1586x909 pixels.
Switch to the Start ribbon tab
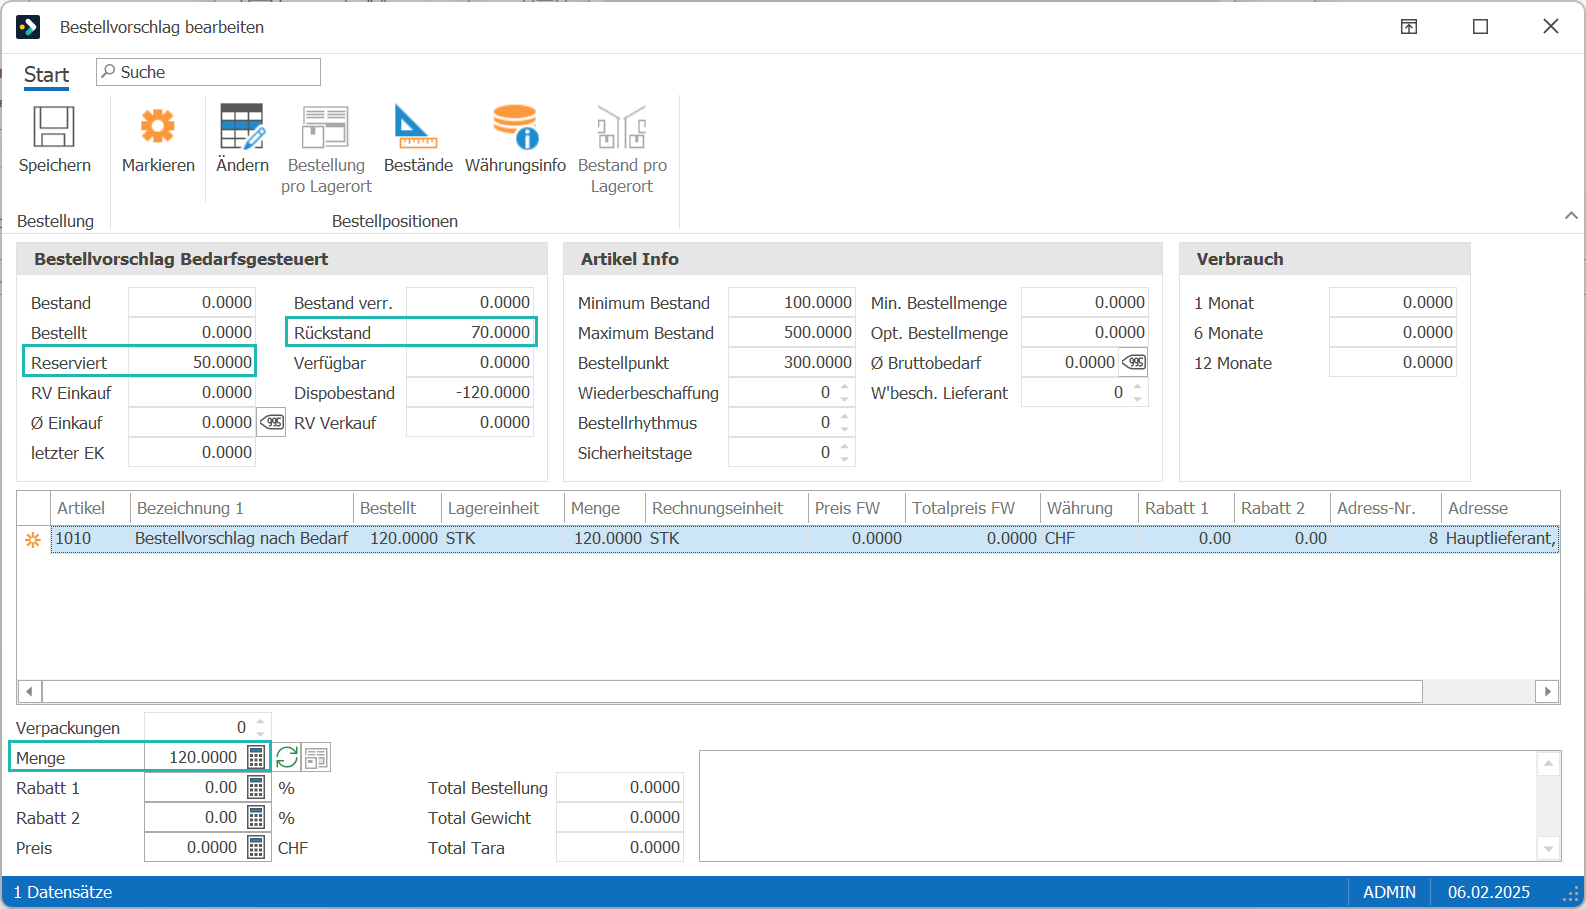tap(46, 75)
